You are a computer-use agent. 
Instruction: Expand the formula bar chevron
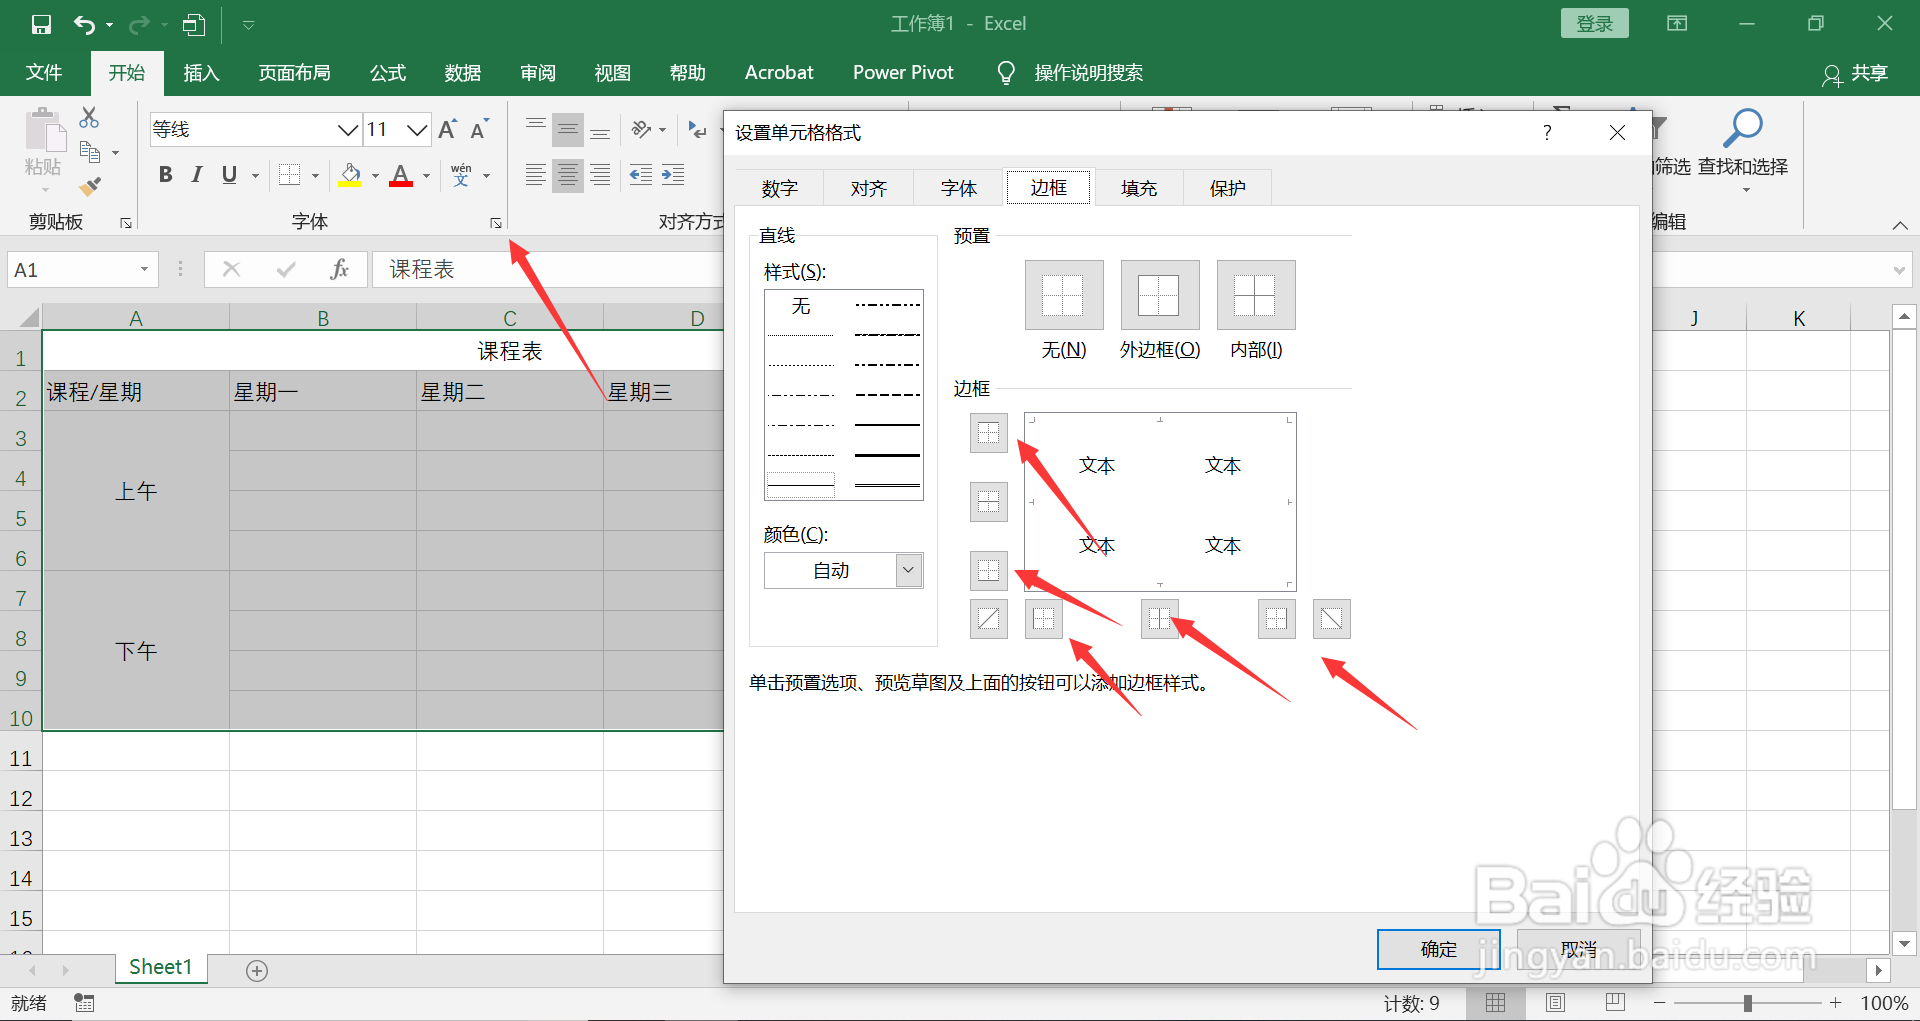pos(1898,269)
